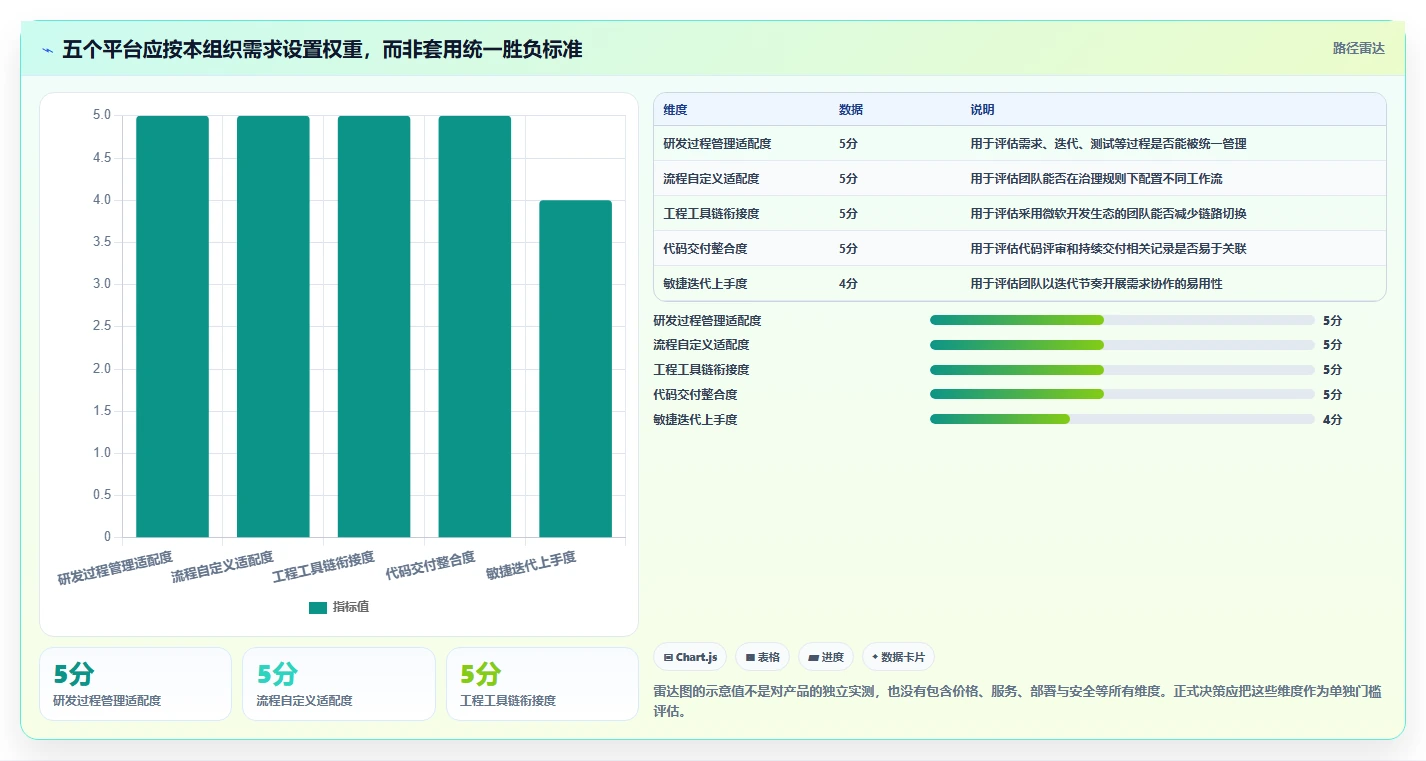Image resolution: width=1426 pixels, height=761 pixels.
Task: Select the 研发过程管理适配度 table cell
Action: (717, 144)
